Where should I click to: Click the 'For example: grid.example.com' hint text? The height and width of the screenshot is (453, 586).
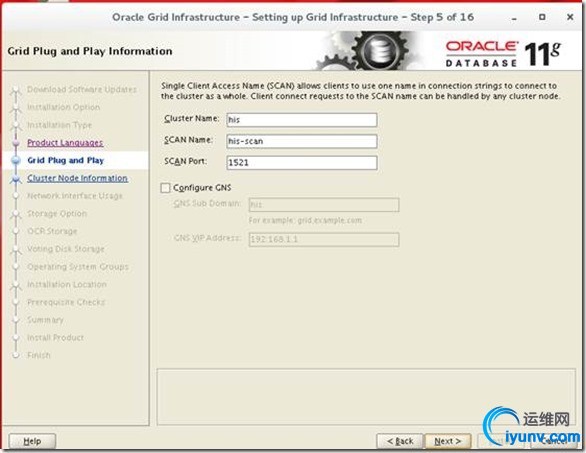point(305,221)
